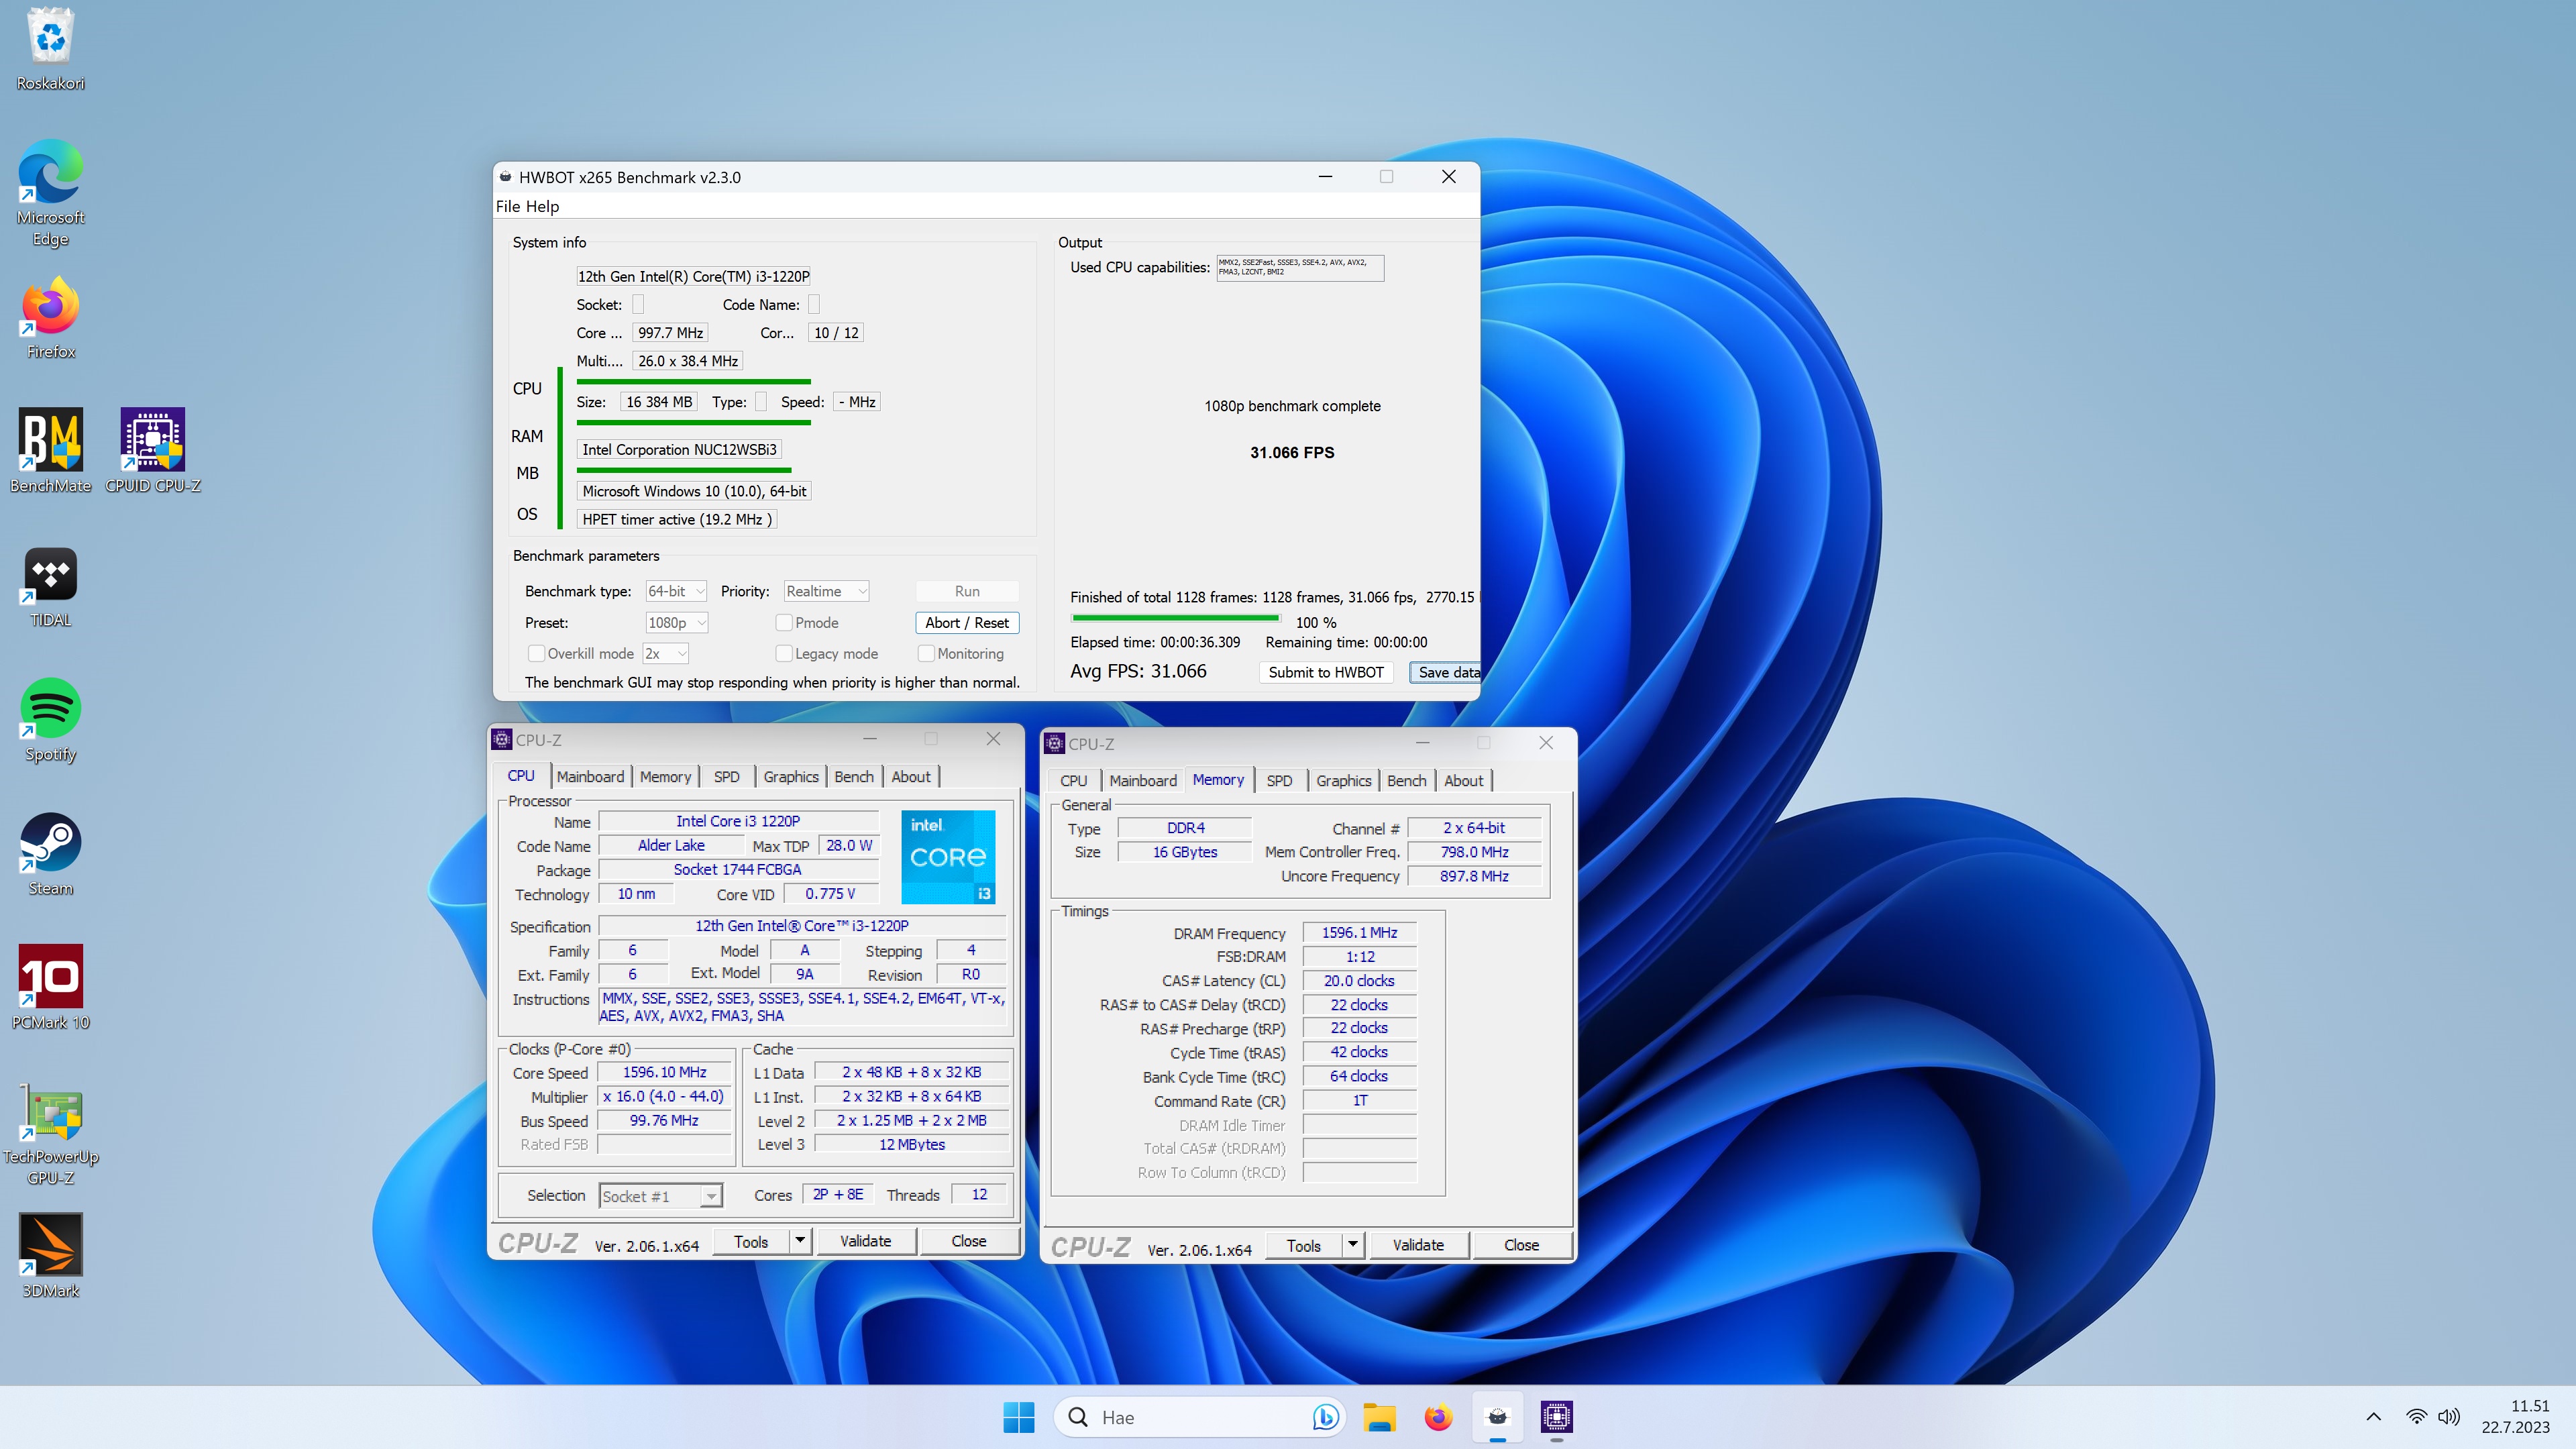
Task: Click the green CPU indicator bar in System info
Action: pyautogui.click(x=693, y=381)
